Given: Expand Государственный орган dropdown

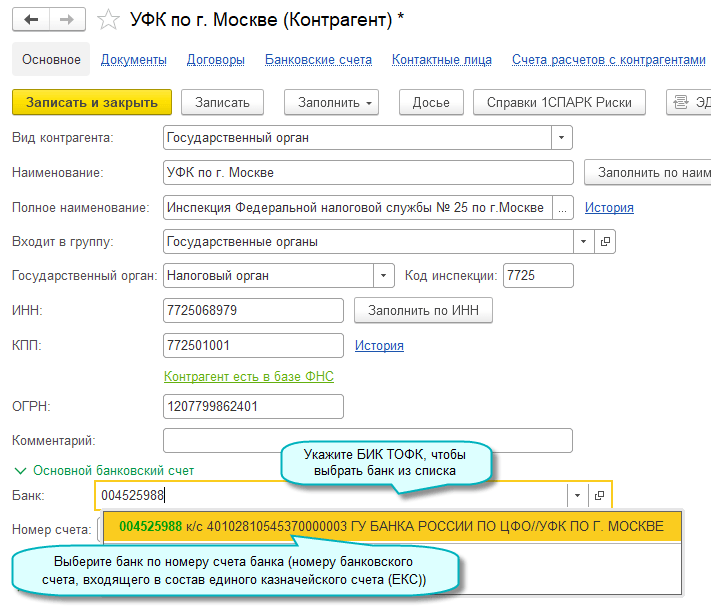Looking at the screenshot, I should (383, 275).
